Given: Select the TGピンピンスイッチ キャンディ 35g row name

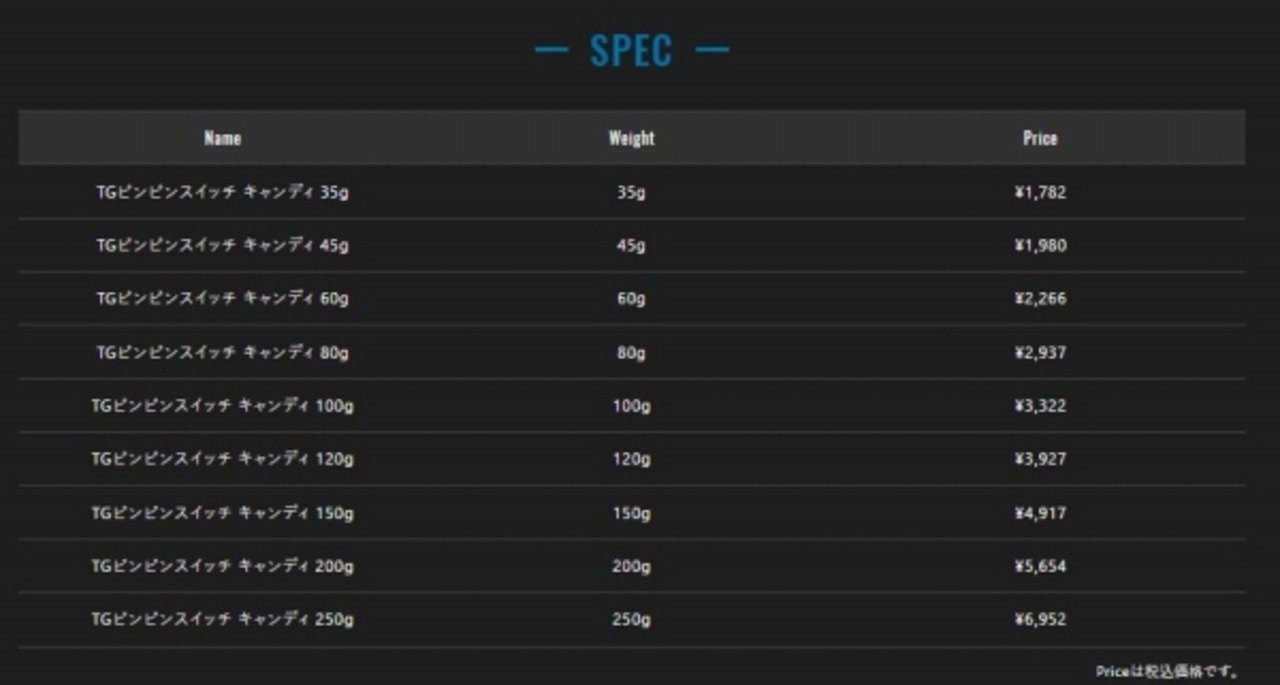Looking at the screenshot, I should pos(222,192).
